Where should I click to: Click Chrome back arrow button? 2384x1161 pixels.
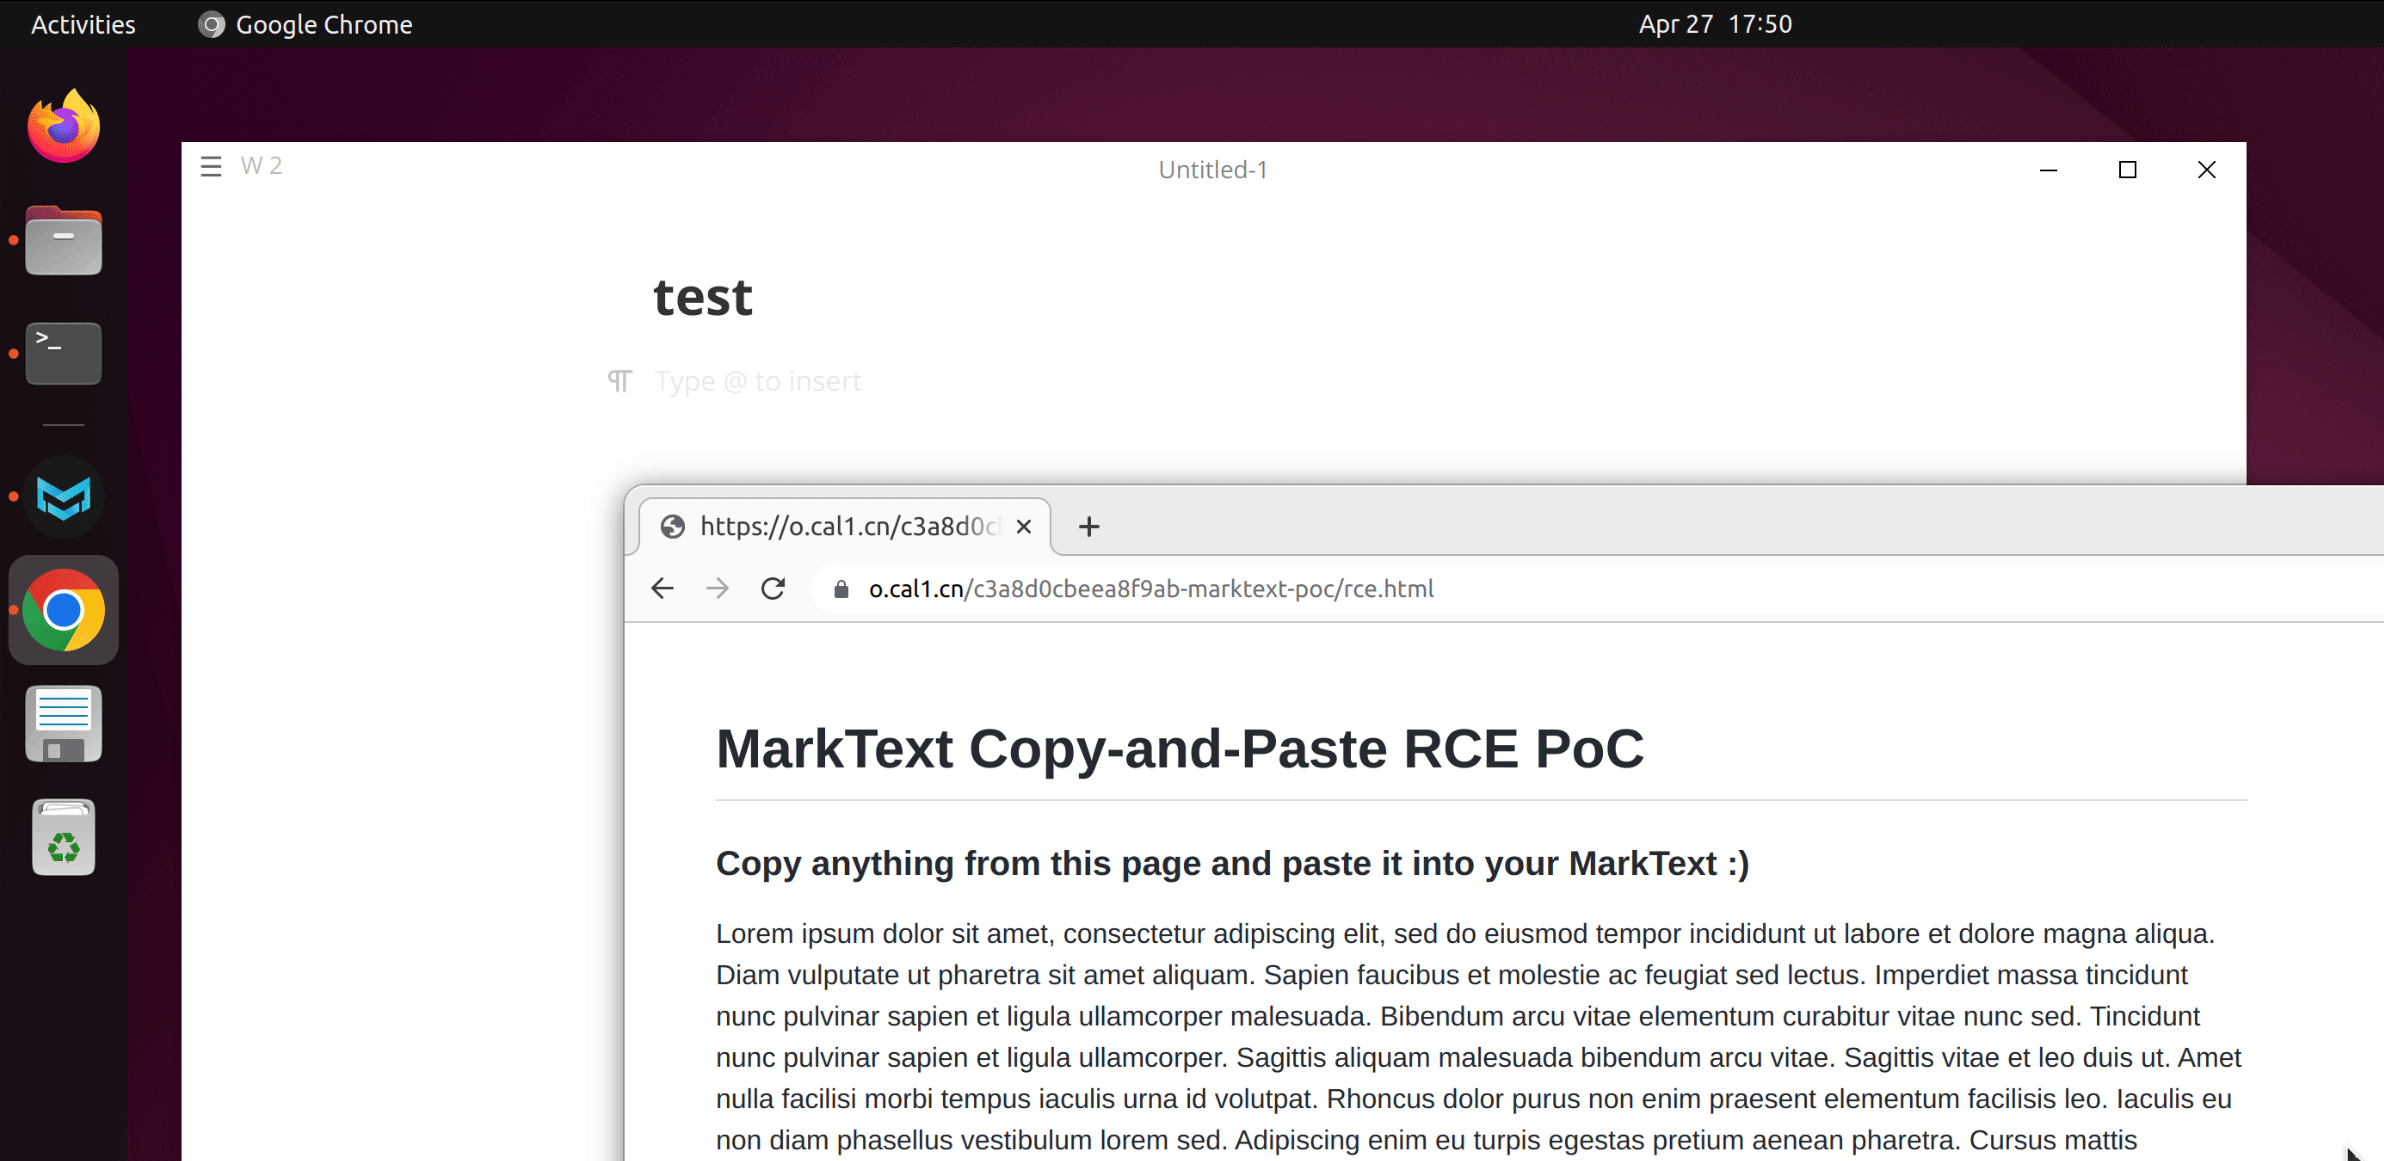click(662, 589)
